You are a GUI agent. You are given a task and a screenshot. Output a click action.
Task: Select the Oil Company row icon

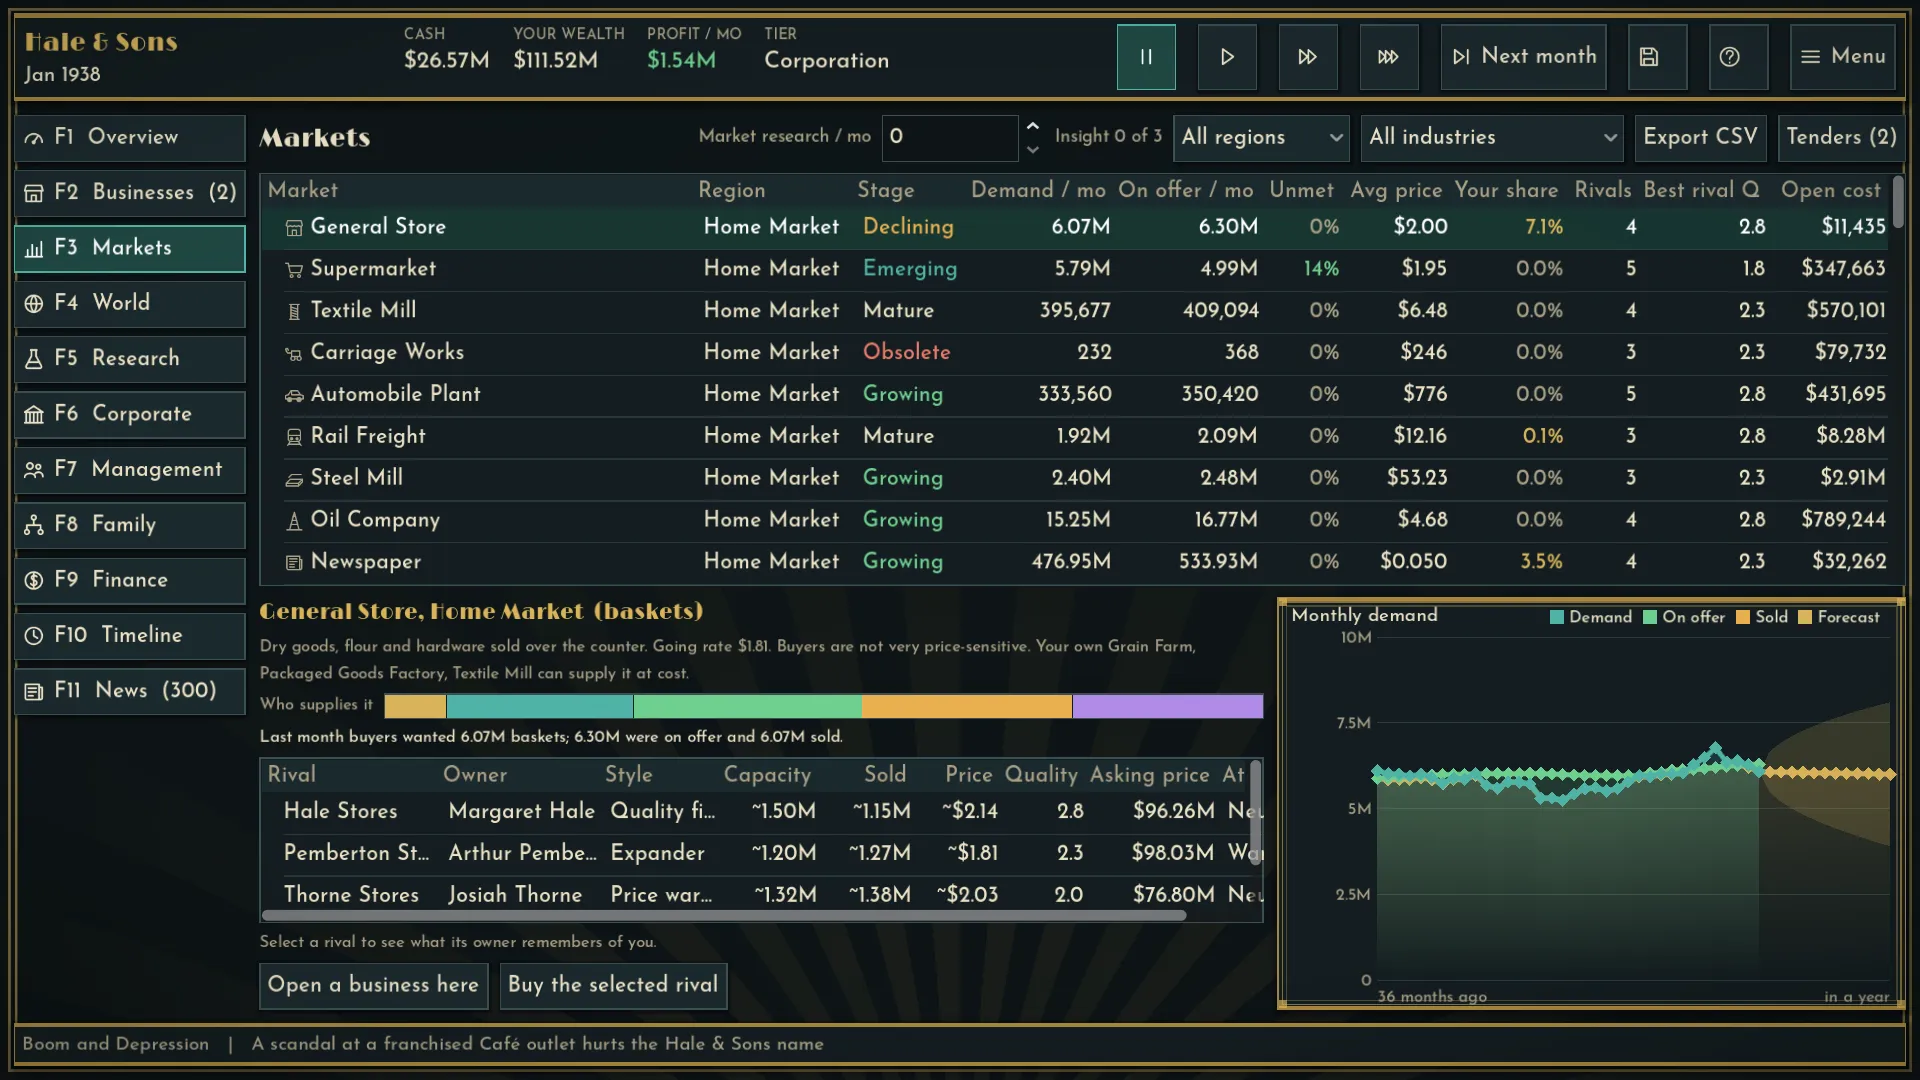[294, 521]
